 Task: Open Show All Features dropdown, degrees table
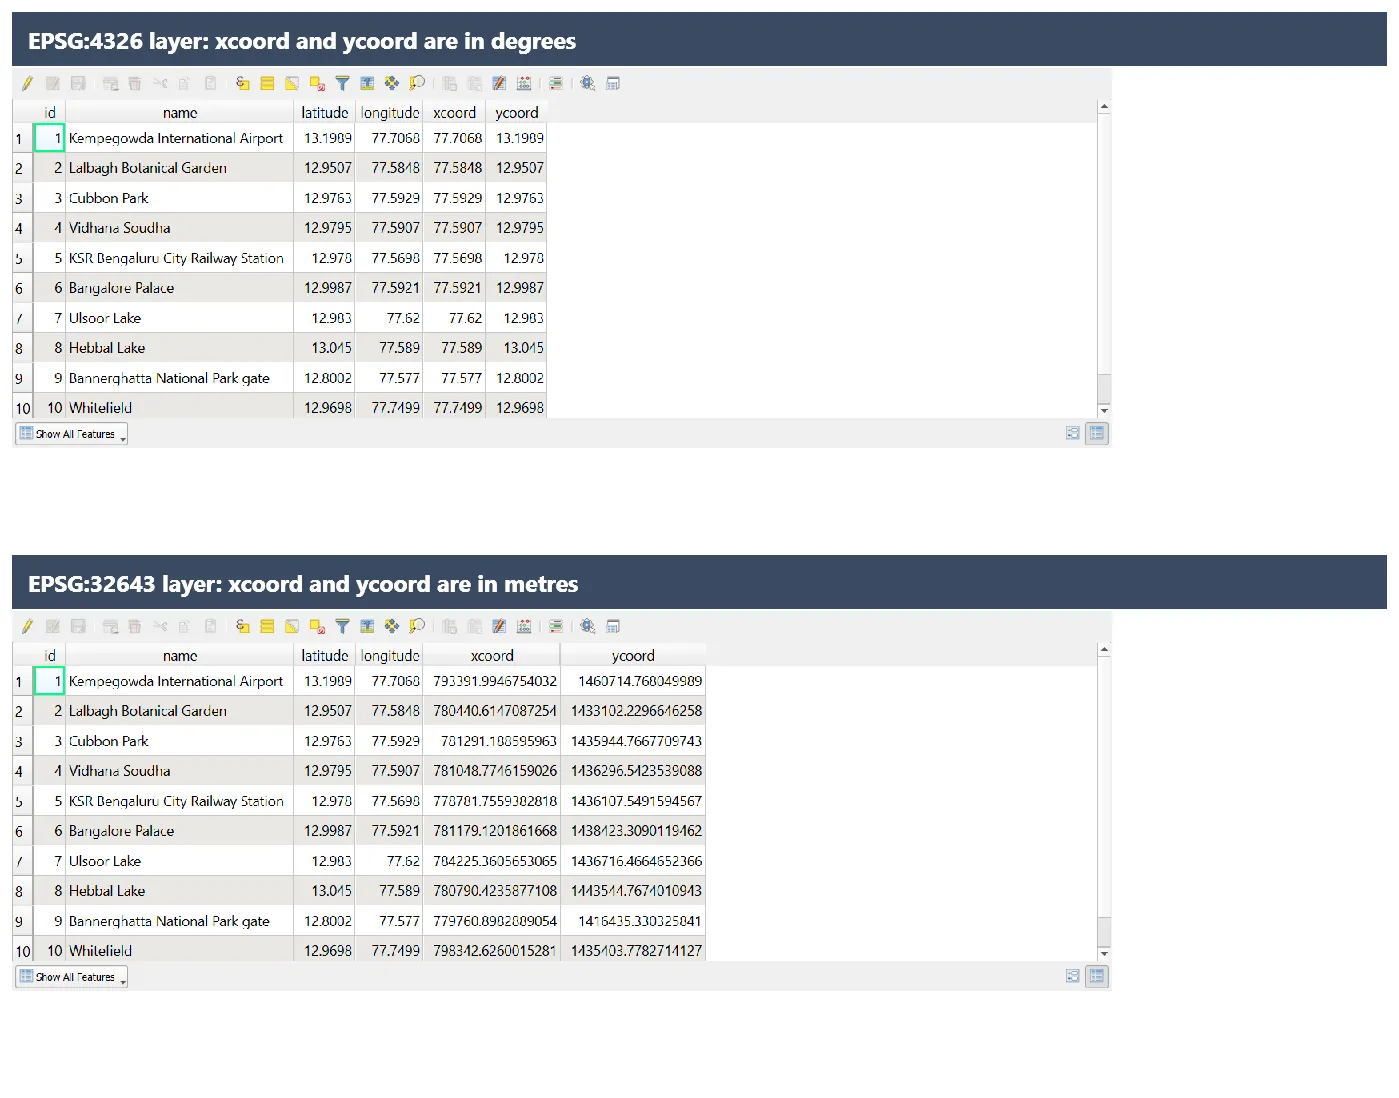click(71, 434)
